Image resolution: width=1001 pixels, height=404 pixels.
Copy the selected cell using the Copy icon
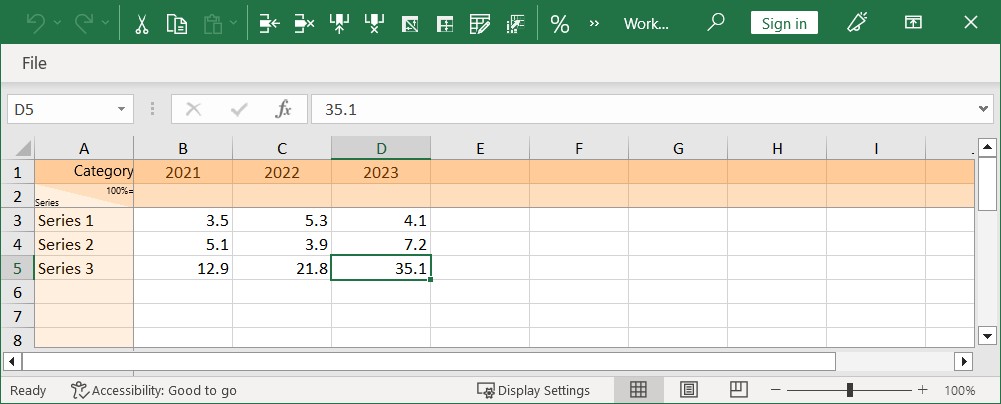(176, 24)
